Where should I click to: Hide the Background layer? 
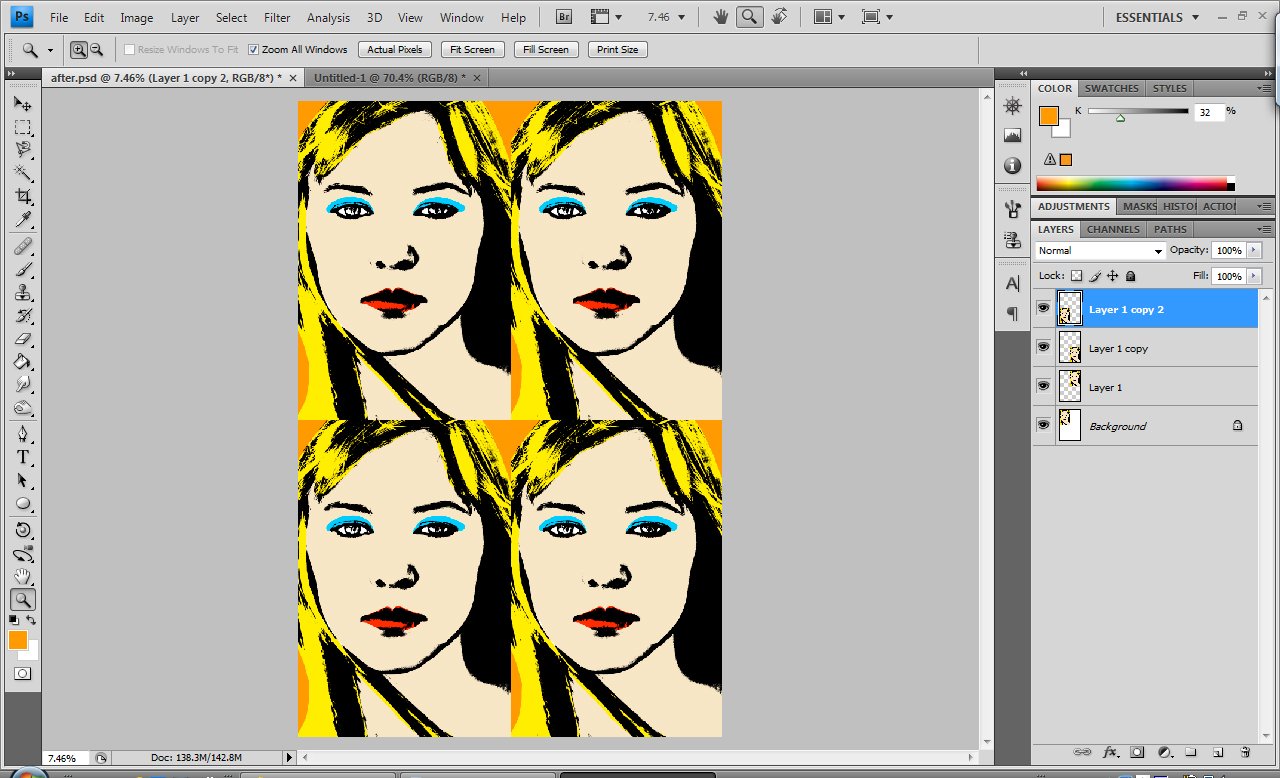[x=1043, y=425]
